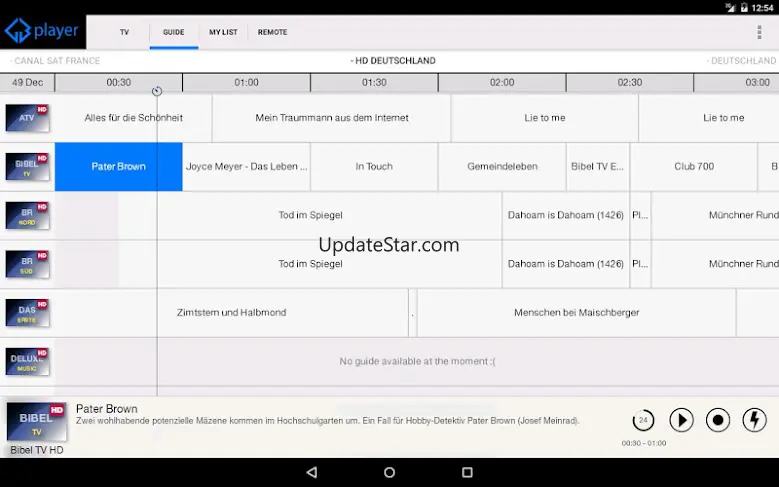779x487 pixels.
Task: Switch to CANAL SAT FRANCE package
Action: click(x=55, y=61)
